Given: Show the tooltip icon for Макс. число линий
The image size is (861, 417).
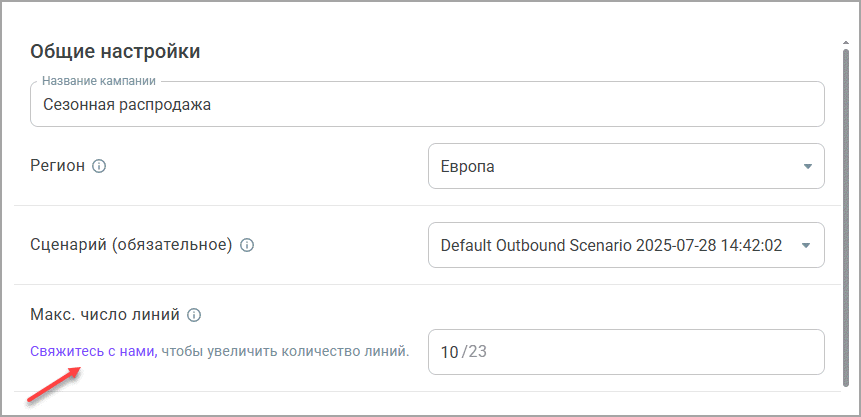Looking at the screenshot, I should 195,315.
